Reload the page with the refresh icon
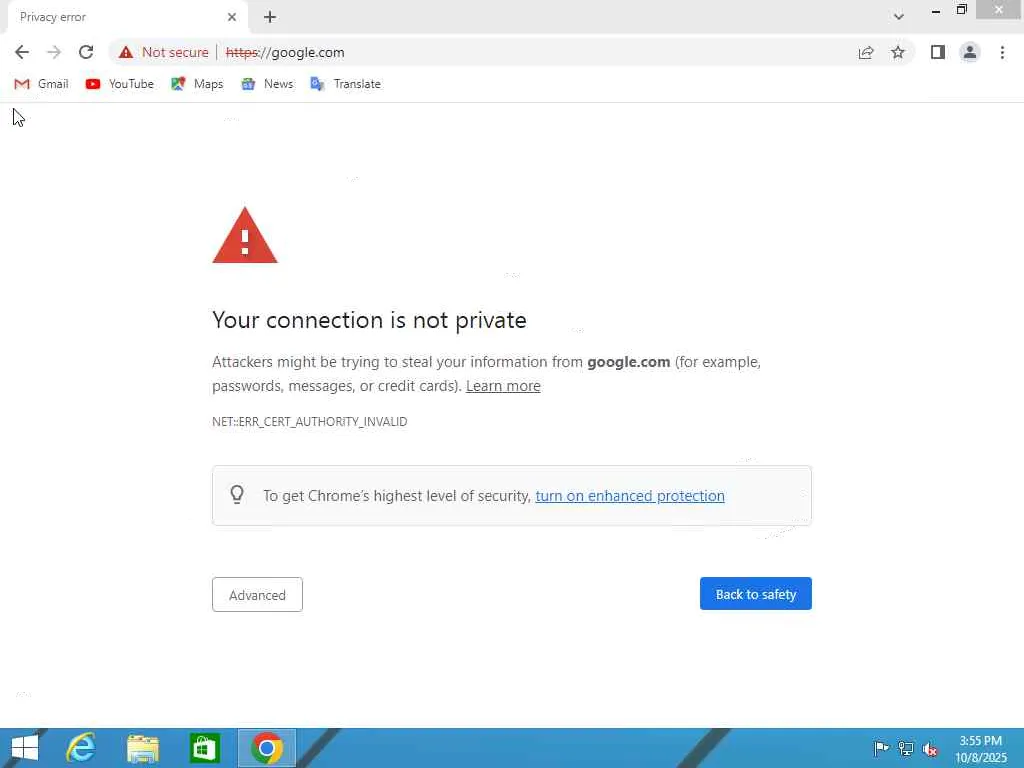 86,52
